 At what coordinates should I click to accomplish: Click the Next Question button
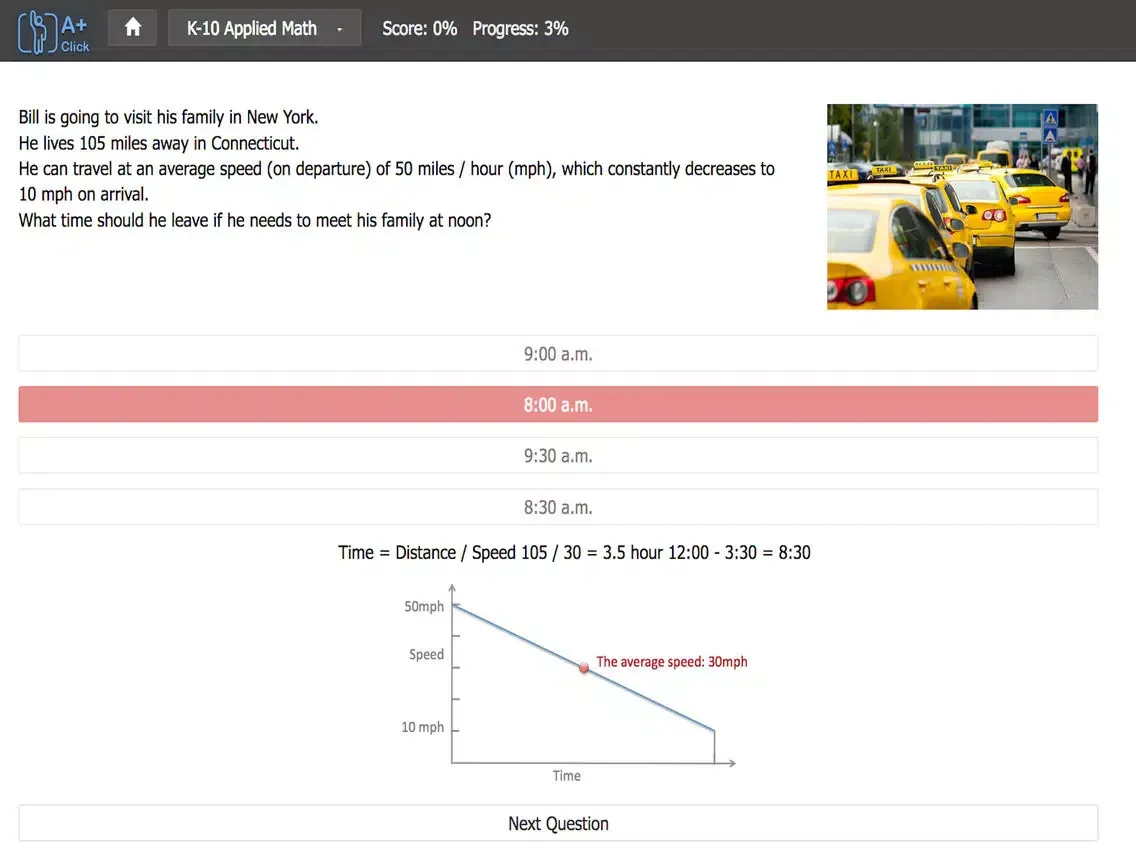pos(558,824)
